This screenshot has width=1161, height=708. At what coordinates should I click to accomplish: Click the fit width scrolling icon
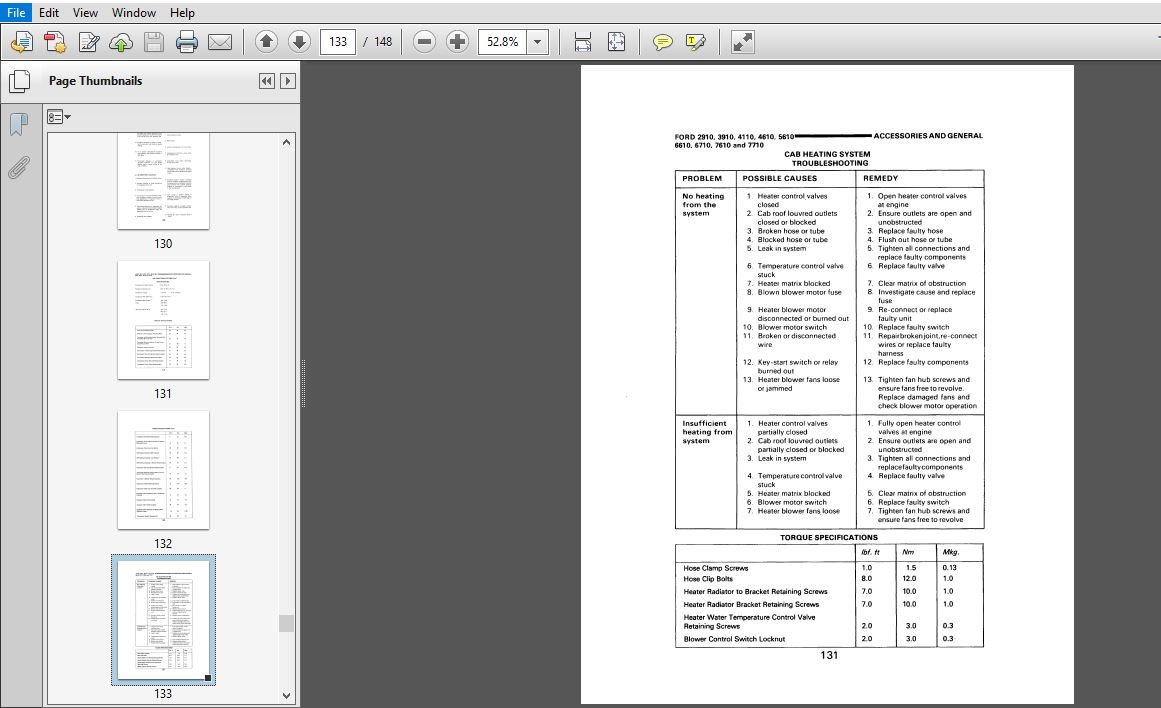(583, 42)
